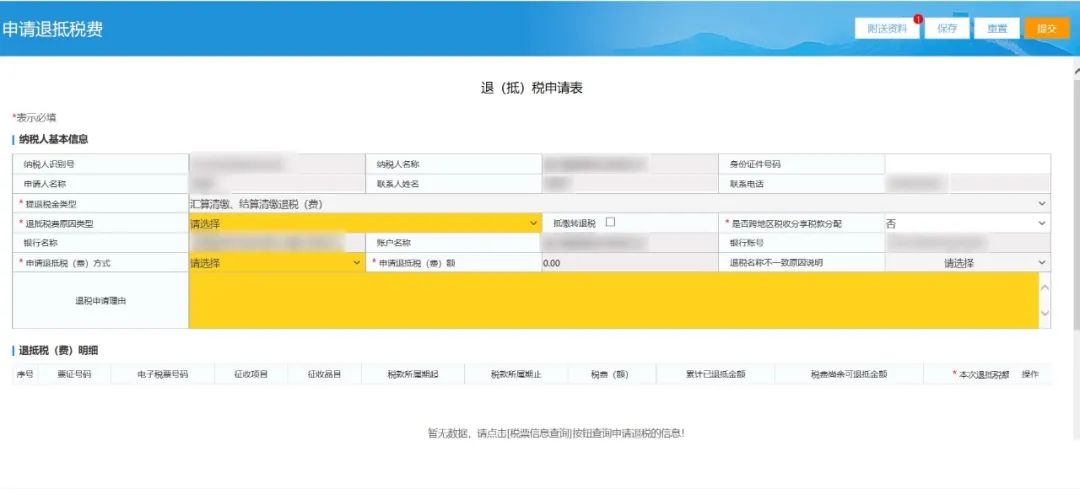This screenshot has width=1080, height=489.
Task: Click the 联系电话 label
Action: 747,184
